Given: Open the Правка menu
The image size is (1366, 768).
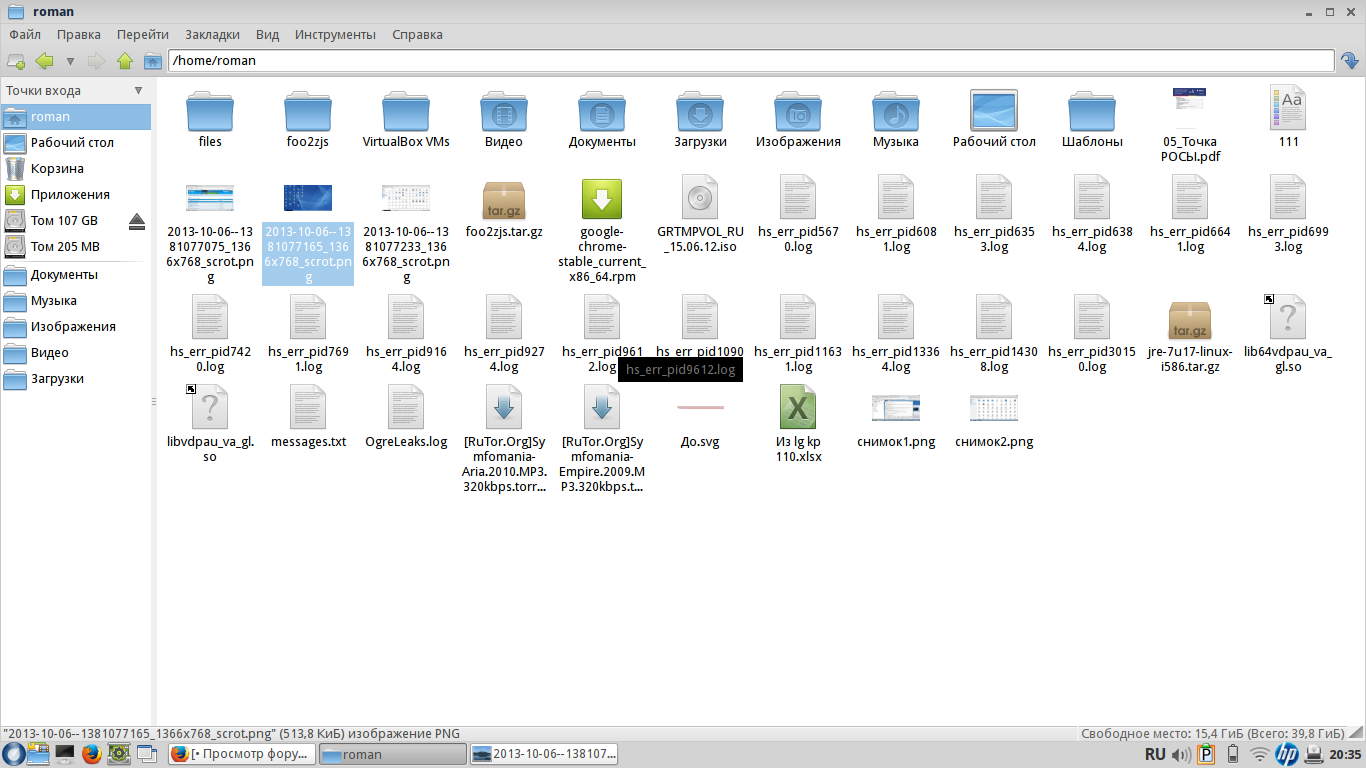Looking at the screenshot, I should tap(79, 34).
